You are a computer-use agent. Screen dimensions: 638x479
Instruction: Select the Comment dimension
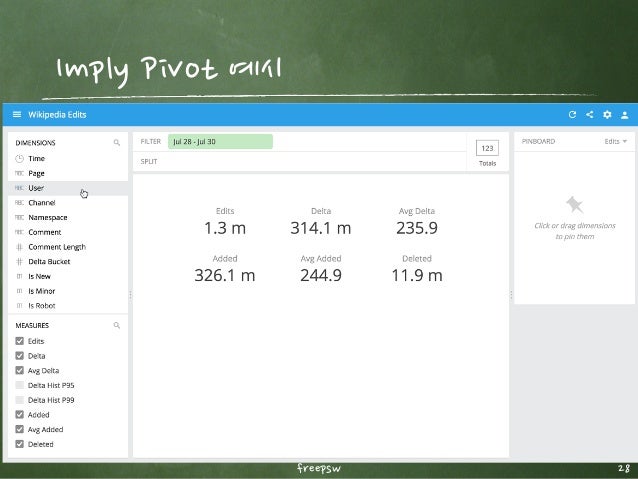[x=68, y=232]
